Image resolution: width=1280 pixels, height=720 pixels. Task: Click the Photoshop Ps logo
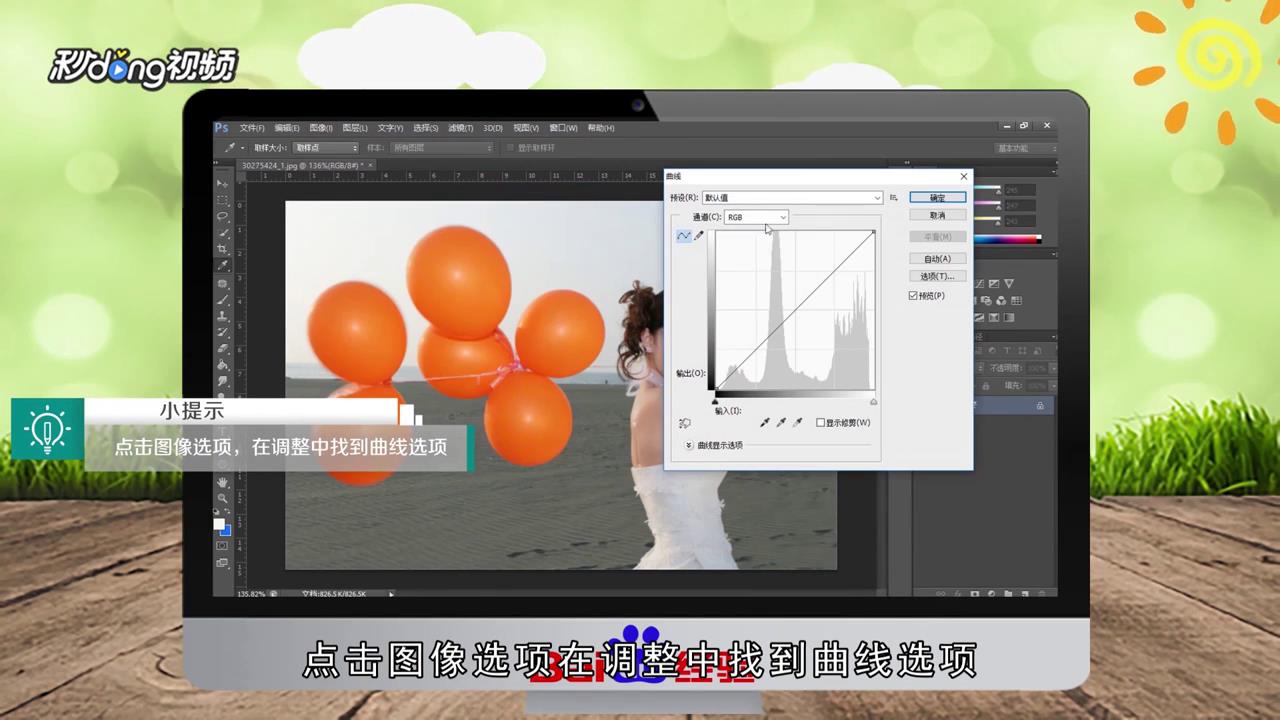pos(222,128)
